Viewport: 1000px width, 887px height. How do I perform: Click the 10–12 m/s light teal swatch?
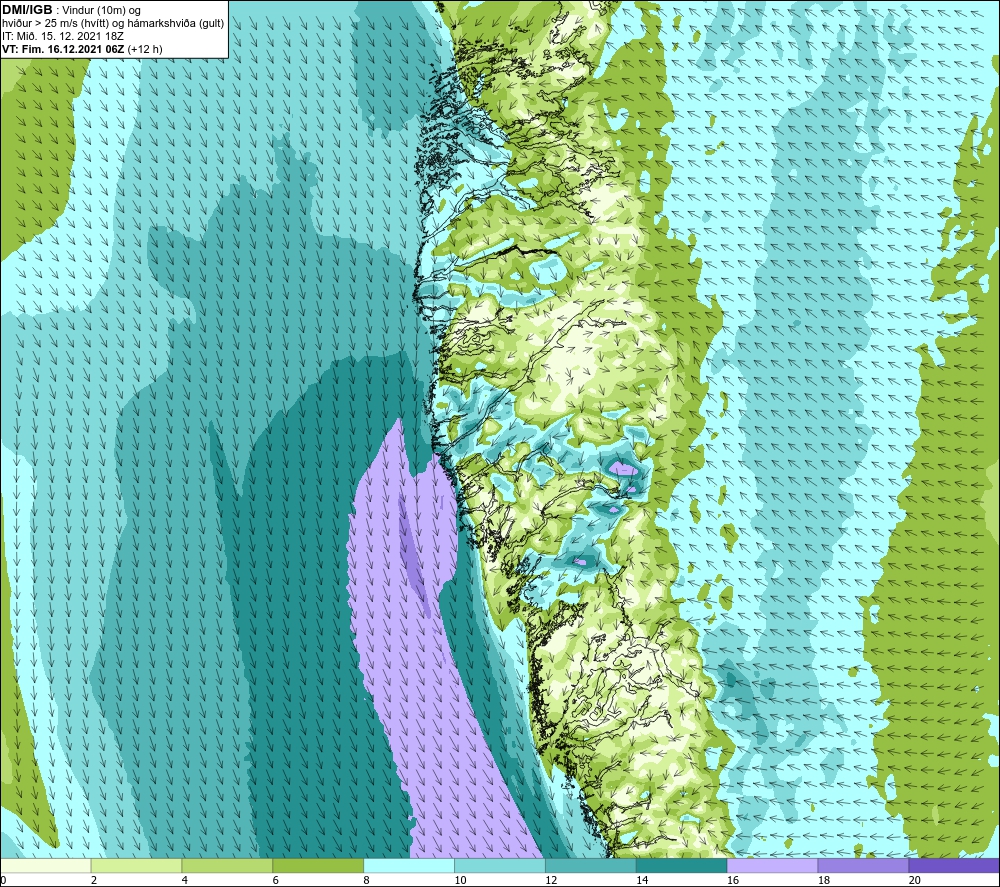(x=500, y=865)
